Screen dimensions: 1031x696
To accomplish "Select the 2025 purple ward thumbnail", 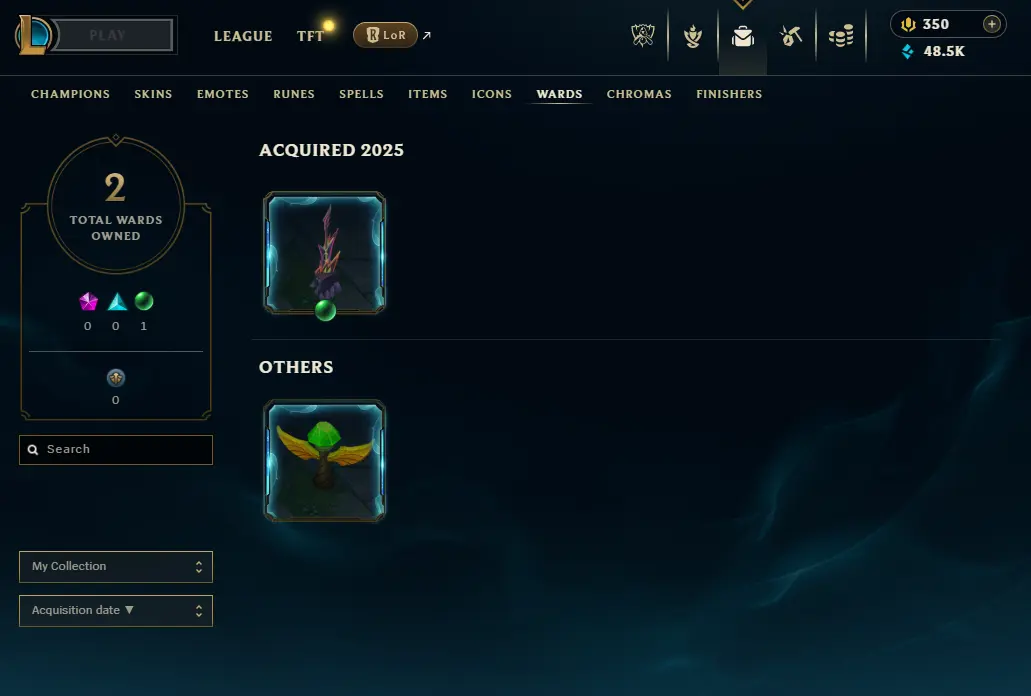I will pyautogui.click(x=325, y=252).
